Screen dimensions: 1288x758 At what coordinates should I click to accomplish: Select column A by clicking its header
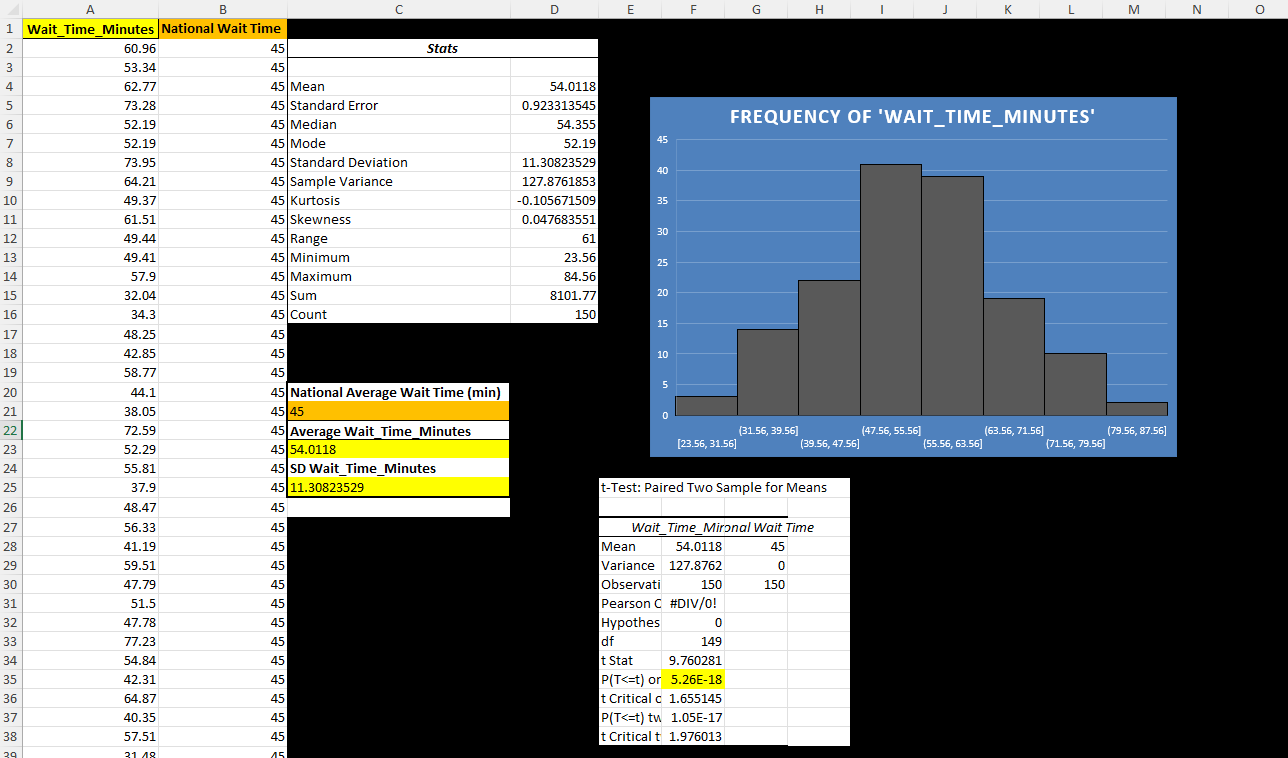[x=90, y=9]
